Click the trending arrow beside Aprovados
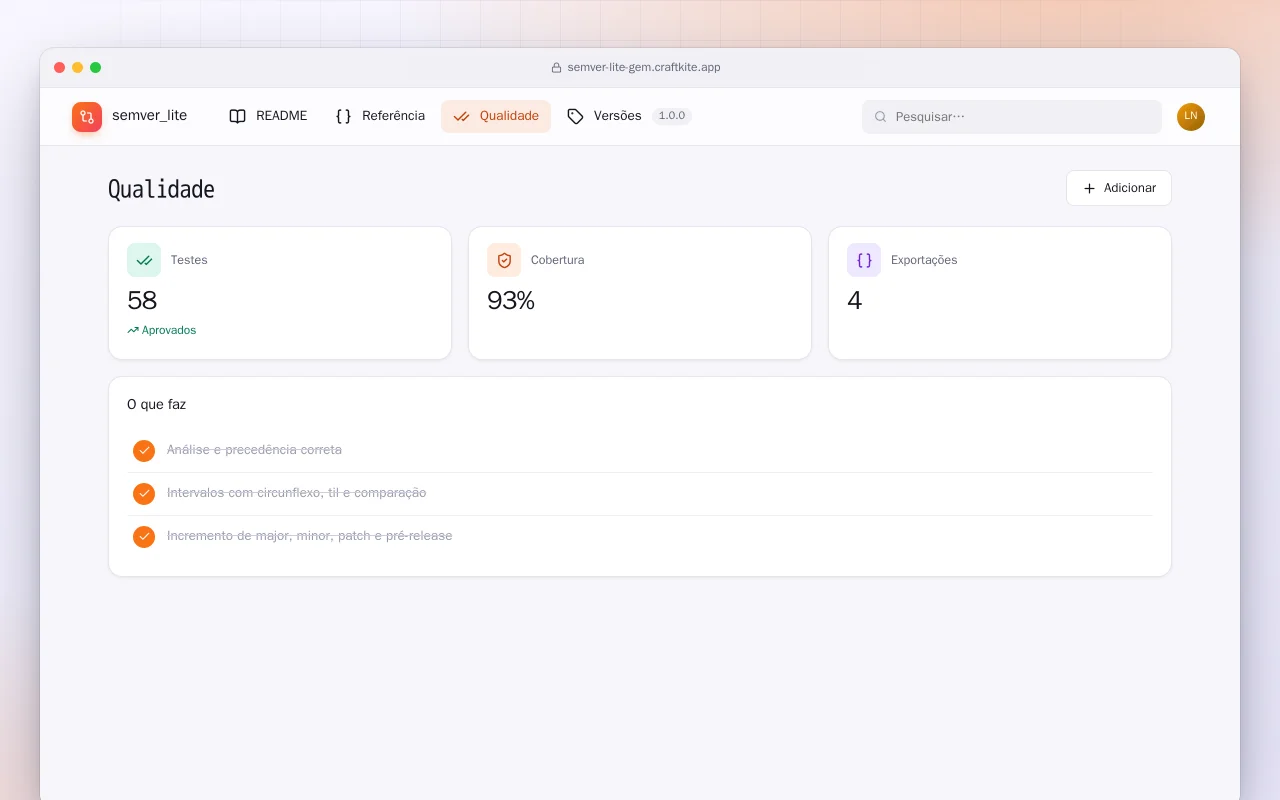This screenshot has height=800, width=1280. pos(133,330)
